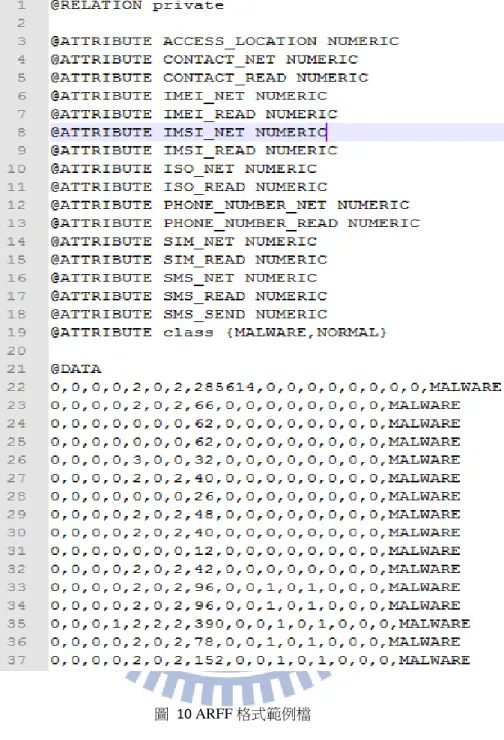Click line number 2 in the gutter

21,23
